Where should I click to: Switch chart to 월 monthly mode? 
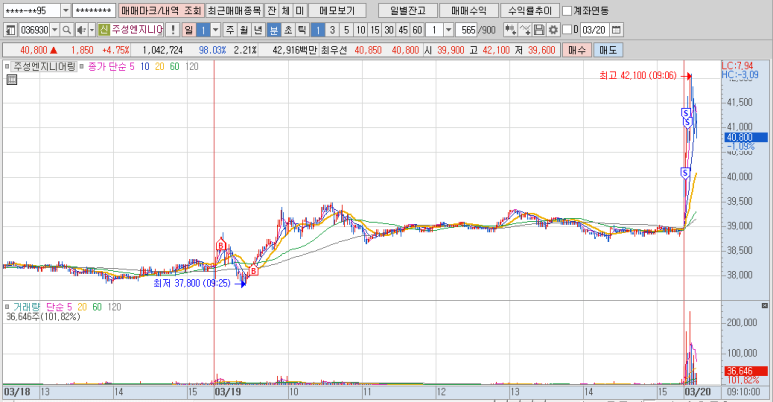click(244, 30)
